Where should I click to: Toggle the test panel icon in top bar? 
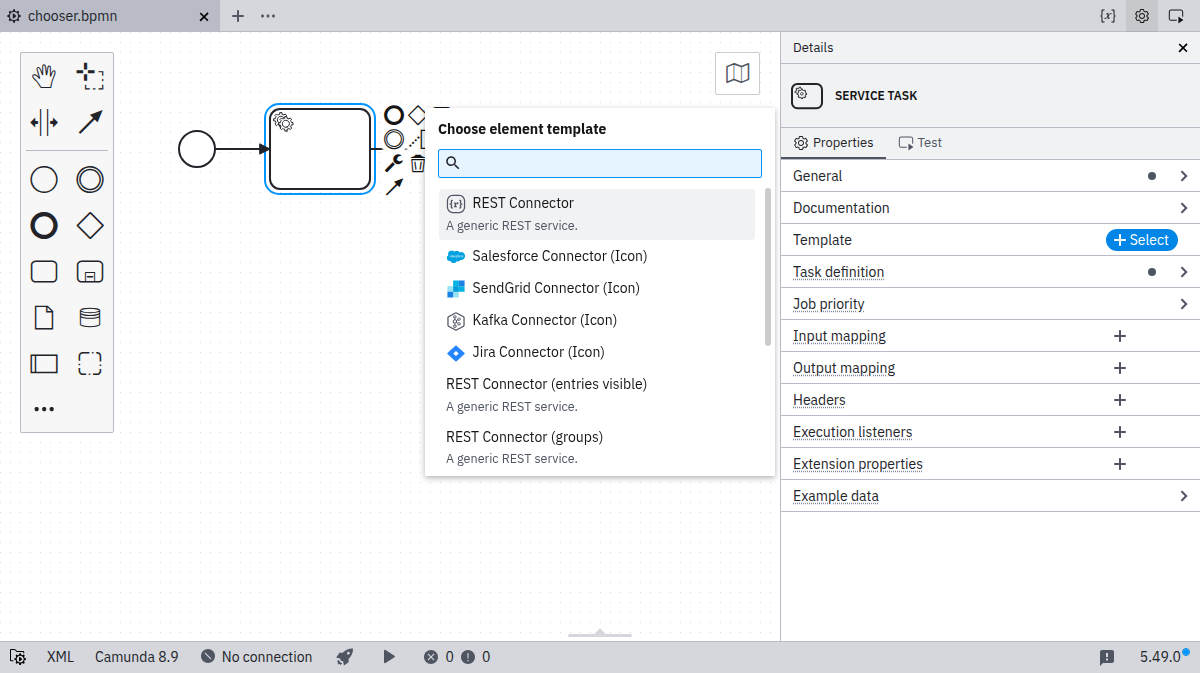click(x=1176, y=16)
